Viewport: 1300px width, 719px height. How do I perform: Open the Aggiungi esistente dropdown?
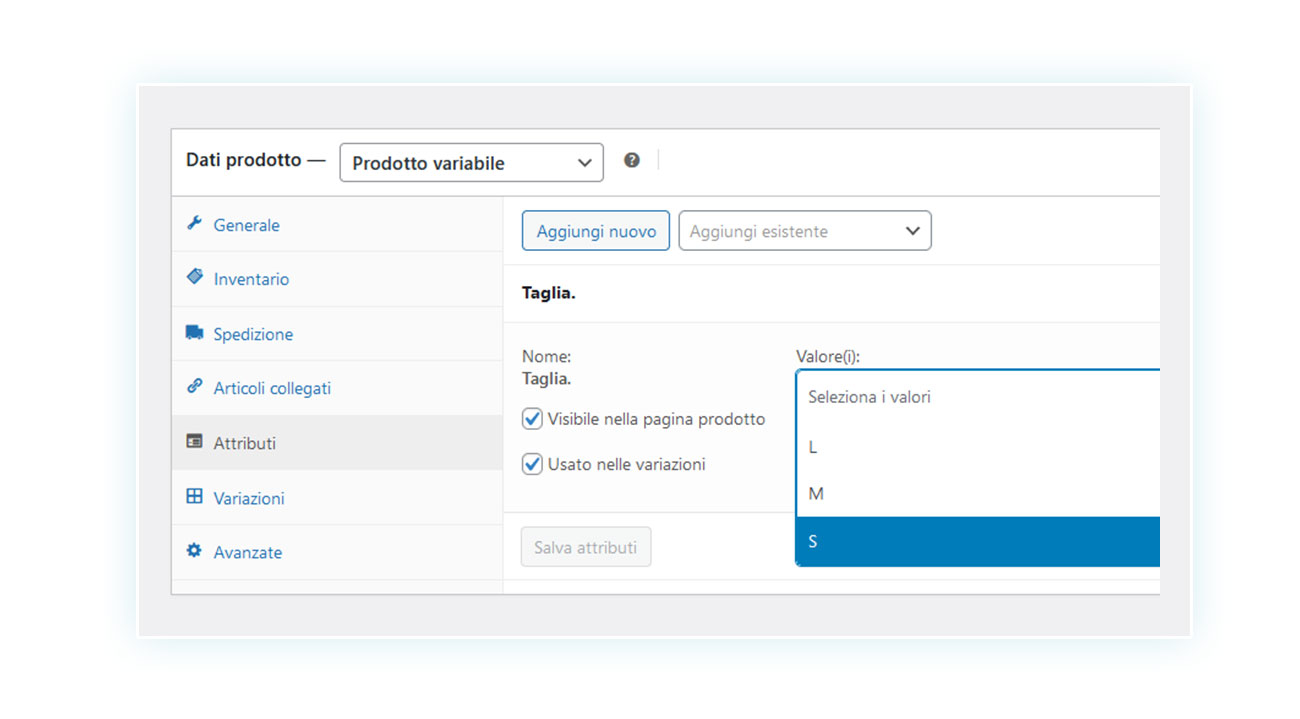click(x=805, y=231)
